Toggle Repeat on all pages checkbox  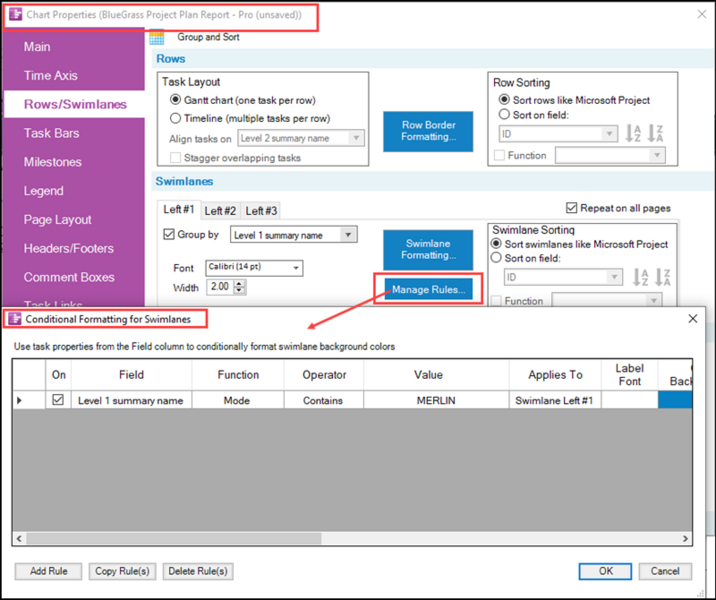click(x=572, y=208)
